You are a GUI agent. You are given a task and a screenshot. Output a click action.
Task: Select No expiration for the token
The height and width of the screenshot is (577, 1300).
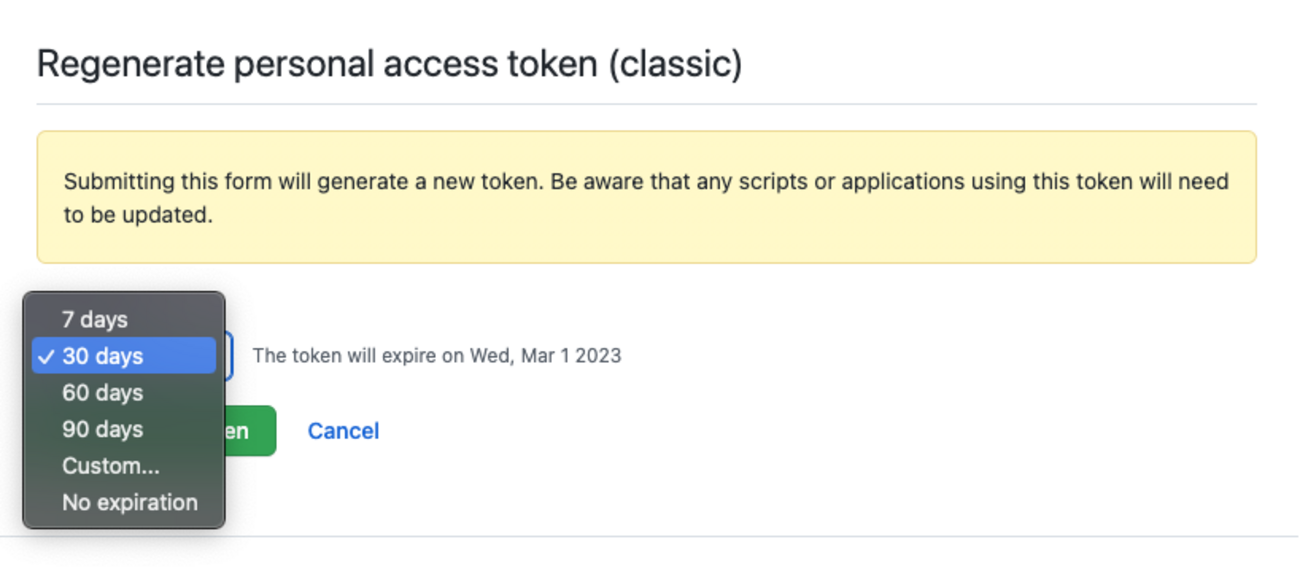click(130, 503)
